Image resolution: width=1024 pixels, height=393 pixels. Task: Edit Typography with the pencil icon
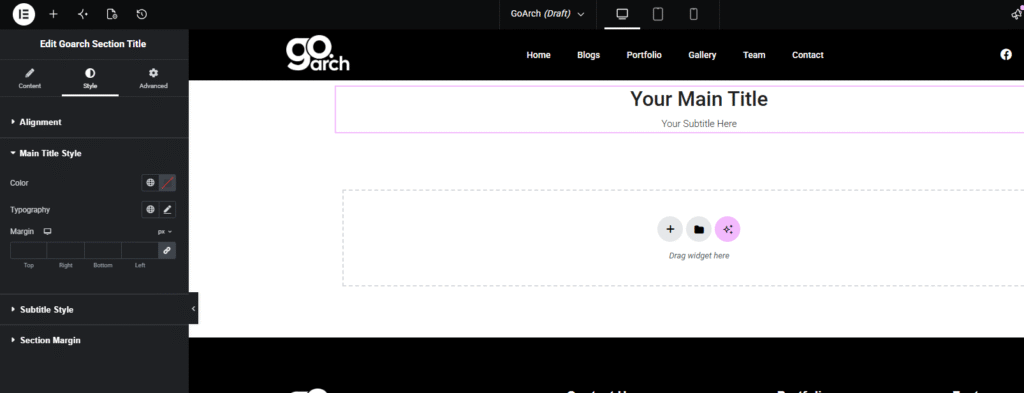pos(167,210)
